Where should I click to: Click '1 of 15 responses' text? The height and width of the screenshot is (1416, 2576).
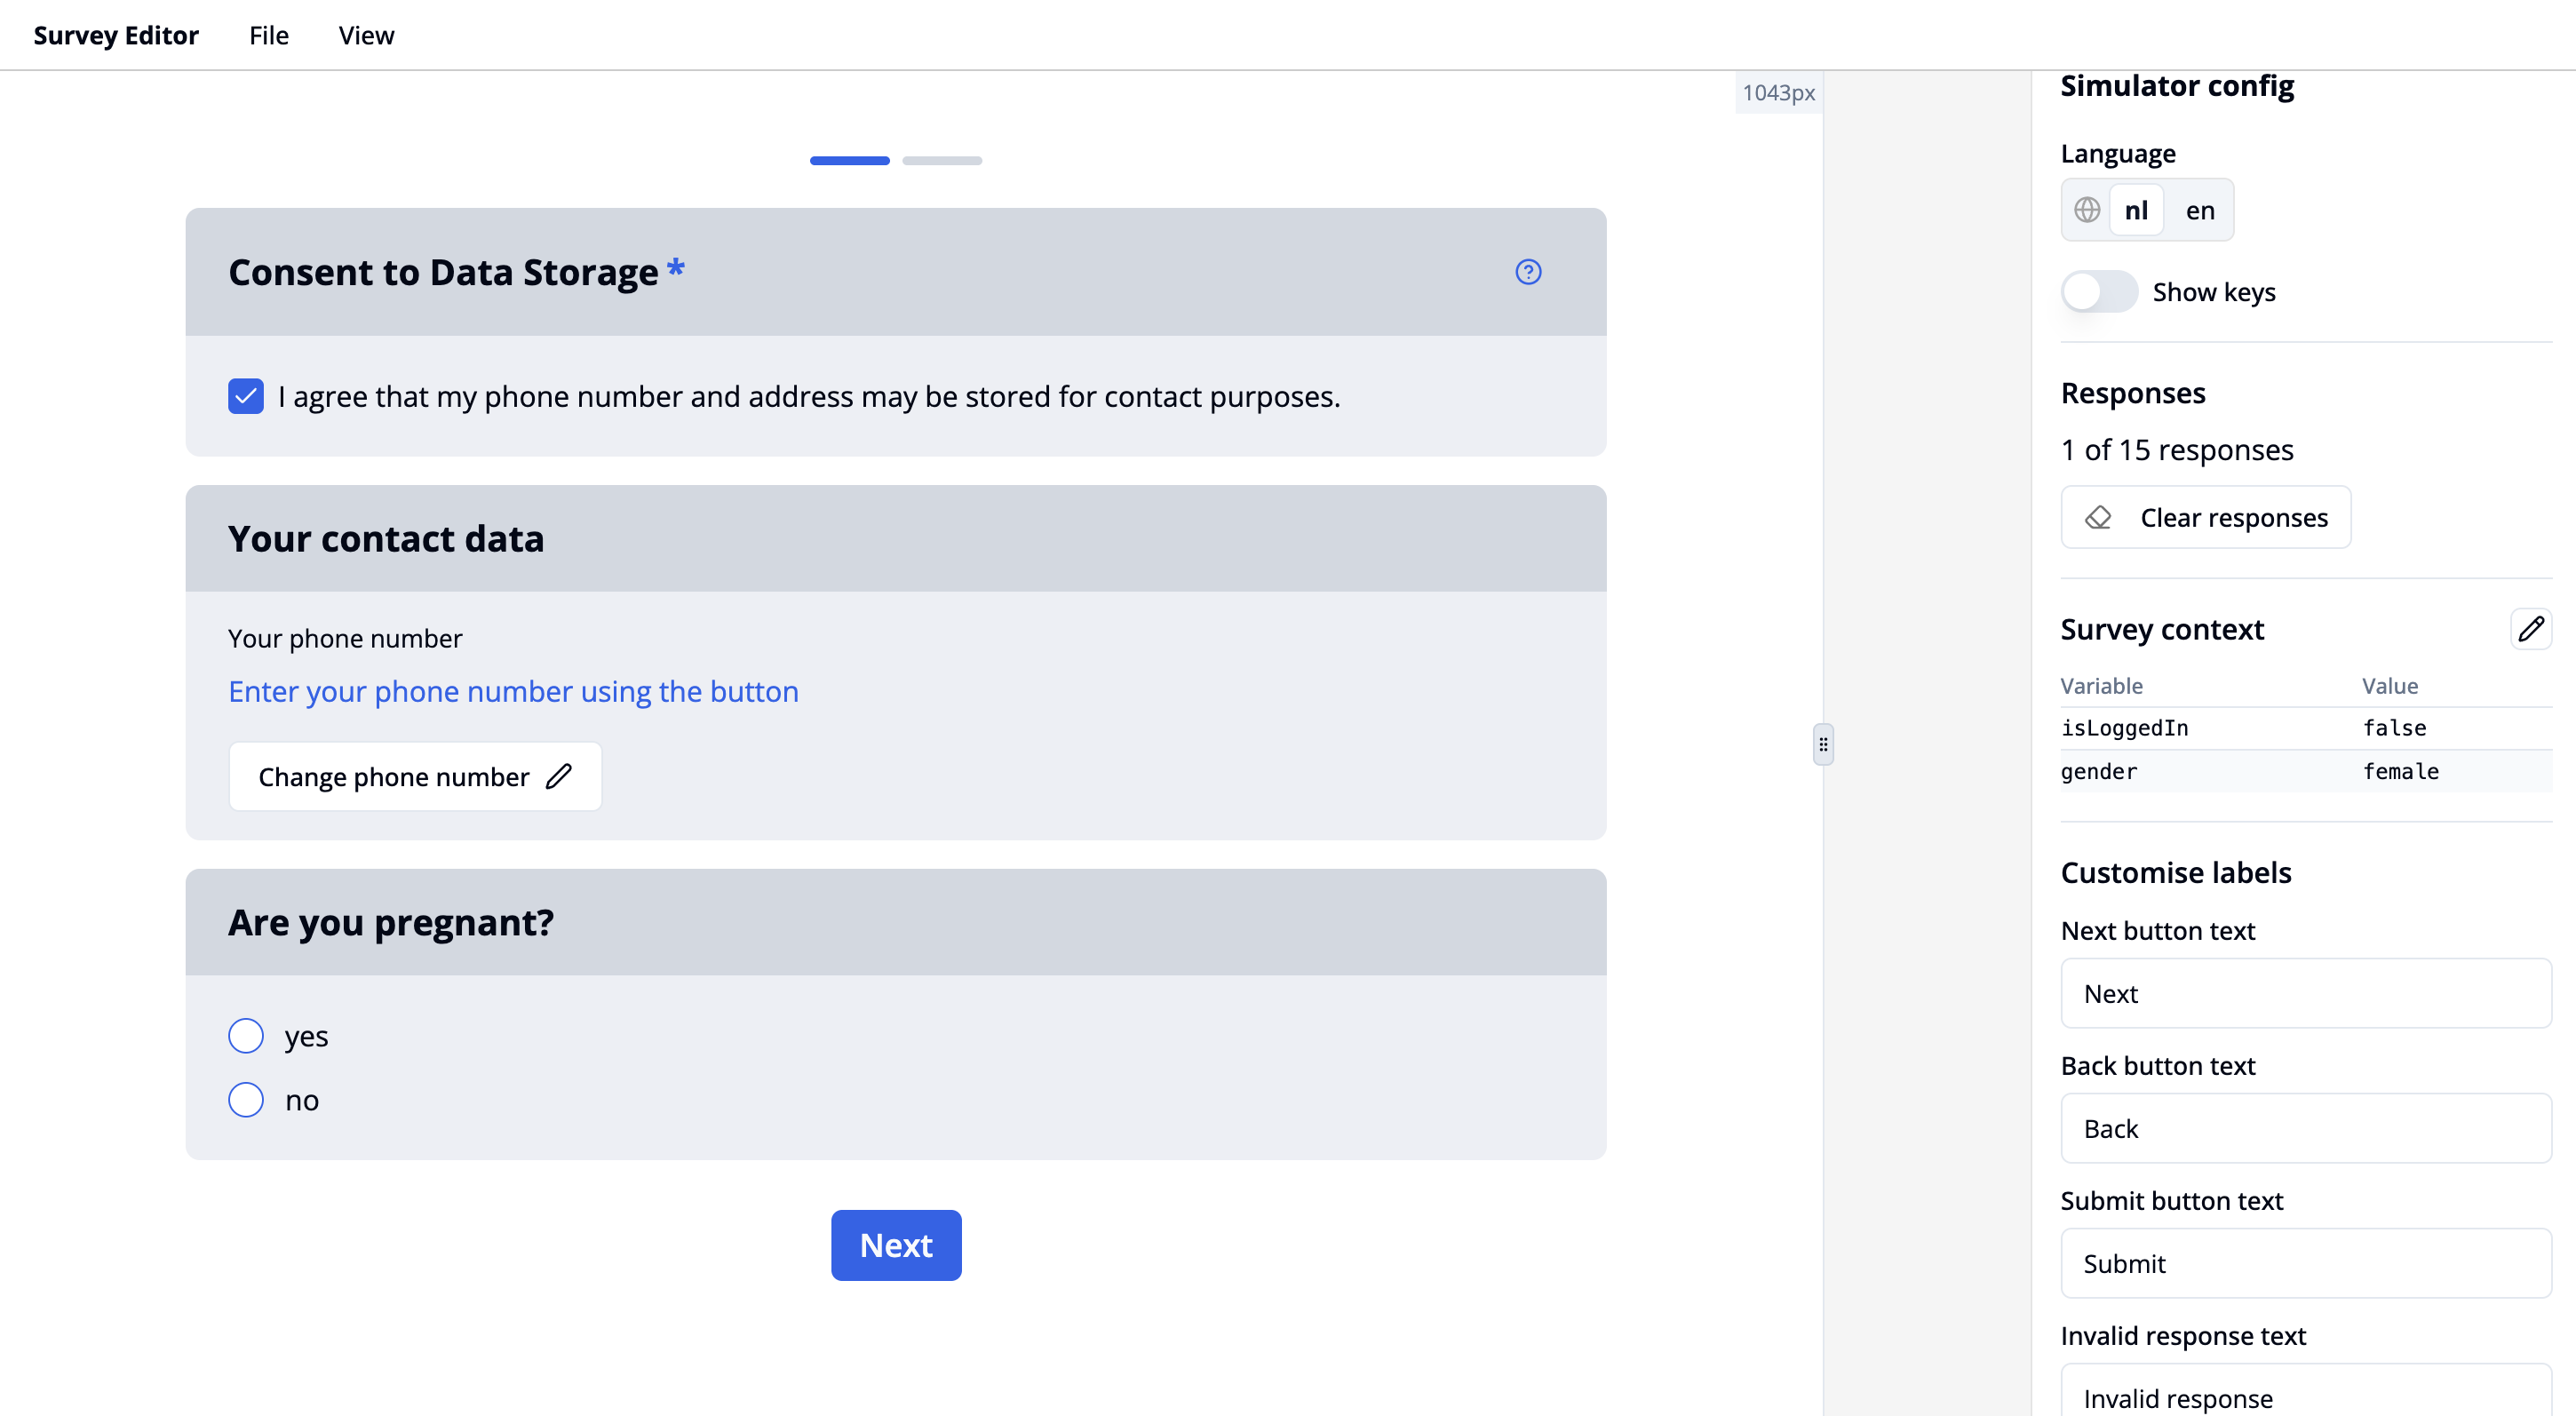(x=2177, y=450)
